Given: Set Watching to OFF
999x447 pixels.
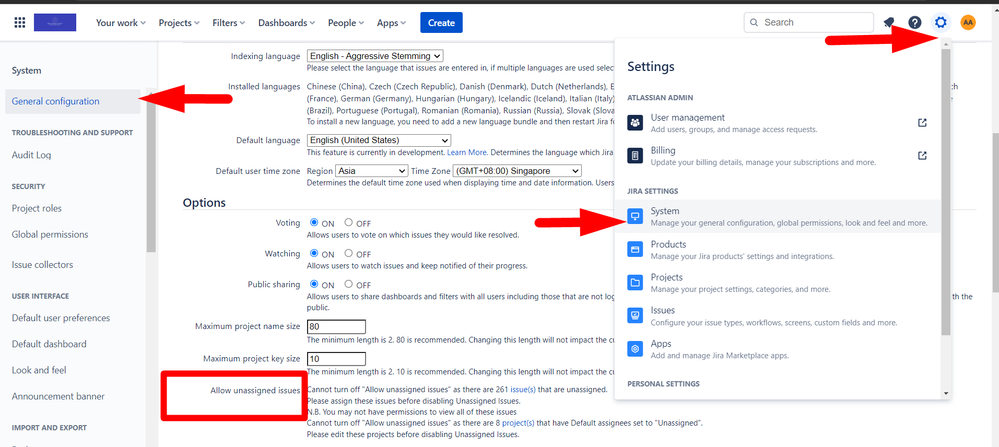Looking at the screenshot, I should coord(349,253).
